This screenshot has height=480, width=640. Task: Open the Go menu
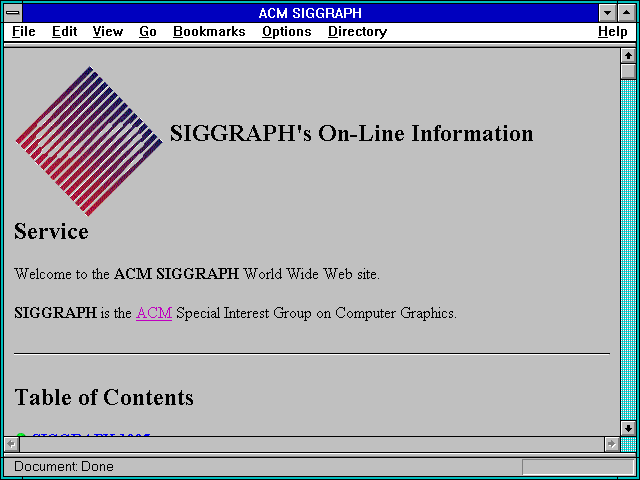pyautogui.click(x=148, y=32)
